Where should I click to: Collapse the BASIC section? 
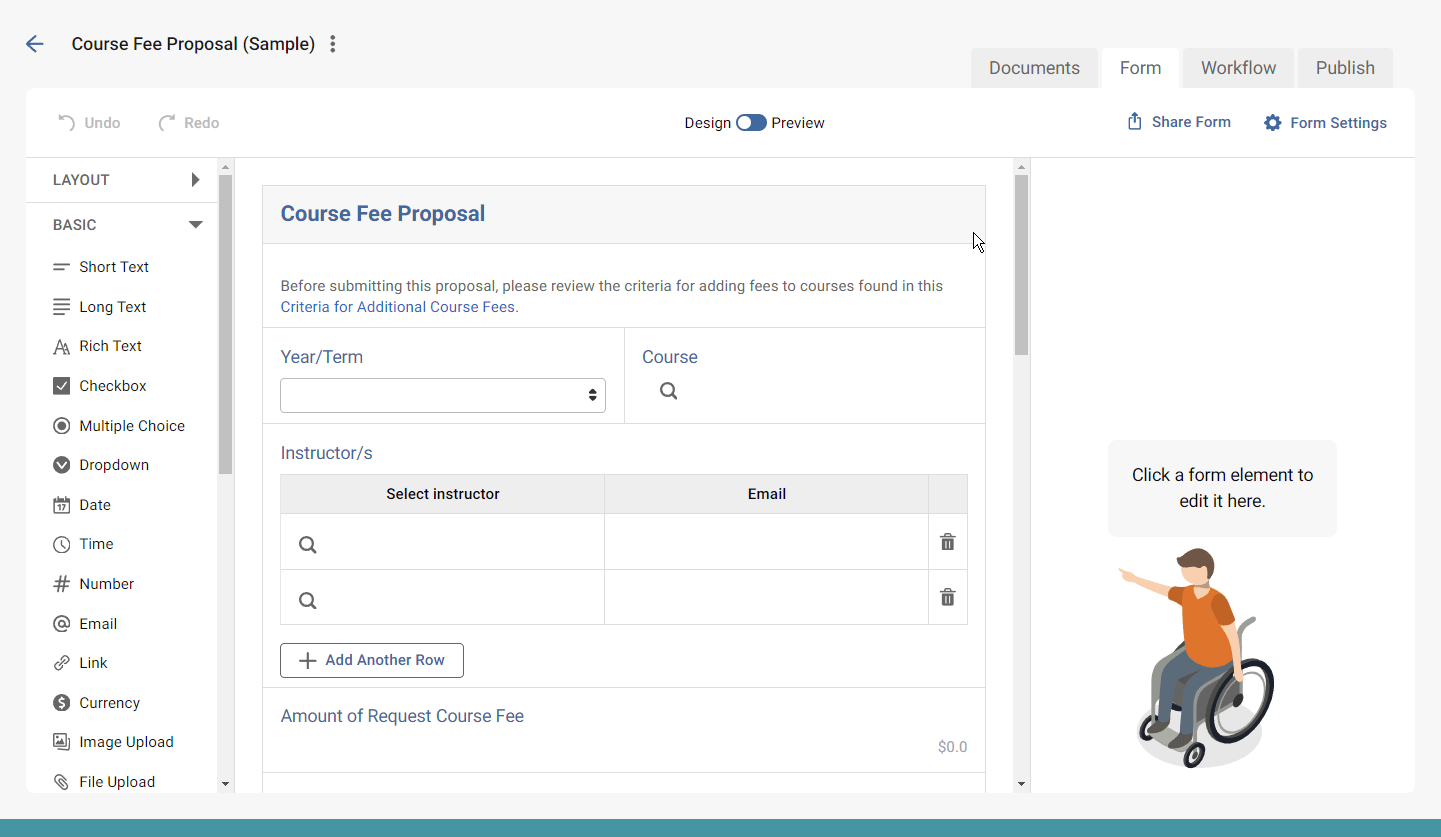[196, 224]
